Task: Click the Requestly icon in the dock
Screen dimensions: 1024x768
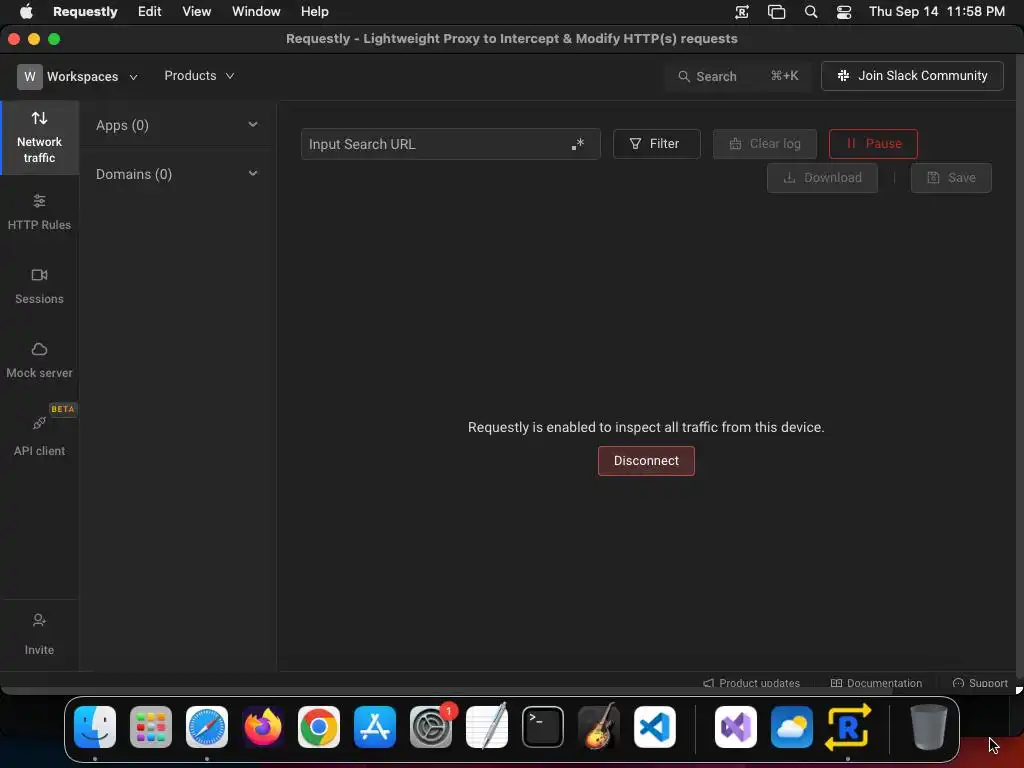Action: [848, 727]
